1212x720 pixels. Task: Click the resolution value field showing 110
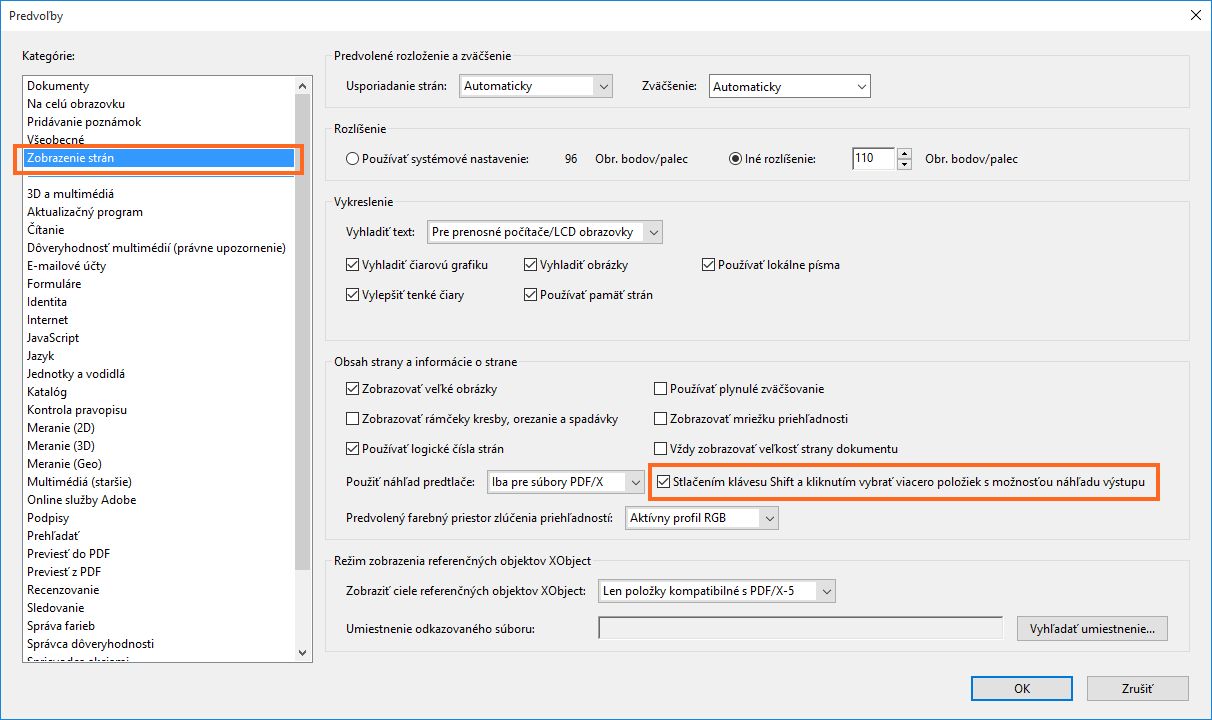pos(873,159)
